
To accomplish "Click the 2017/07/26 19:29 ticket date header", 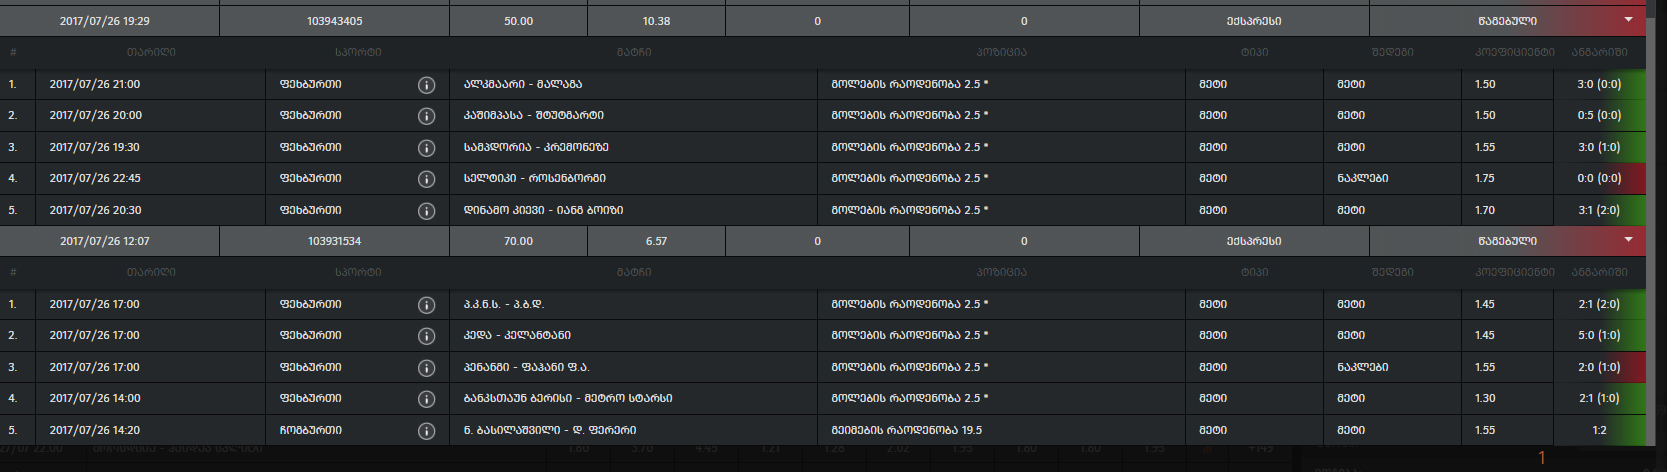I will (104, 21).
